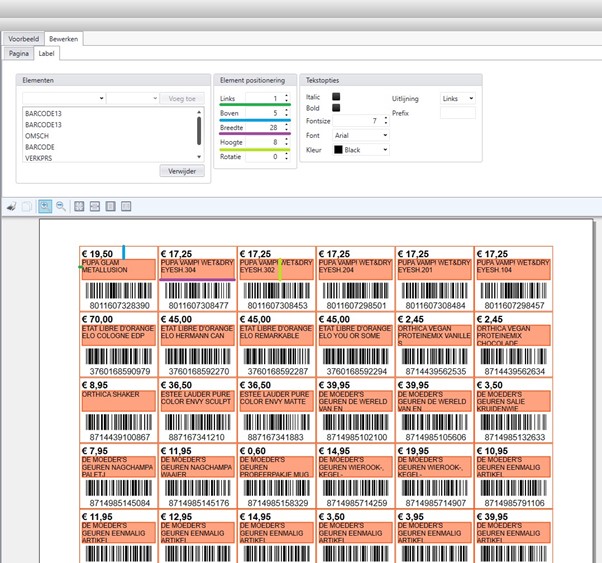Click the fit page width icon
This screenshot has width=602, height=563.
95,206
